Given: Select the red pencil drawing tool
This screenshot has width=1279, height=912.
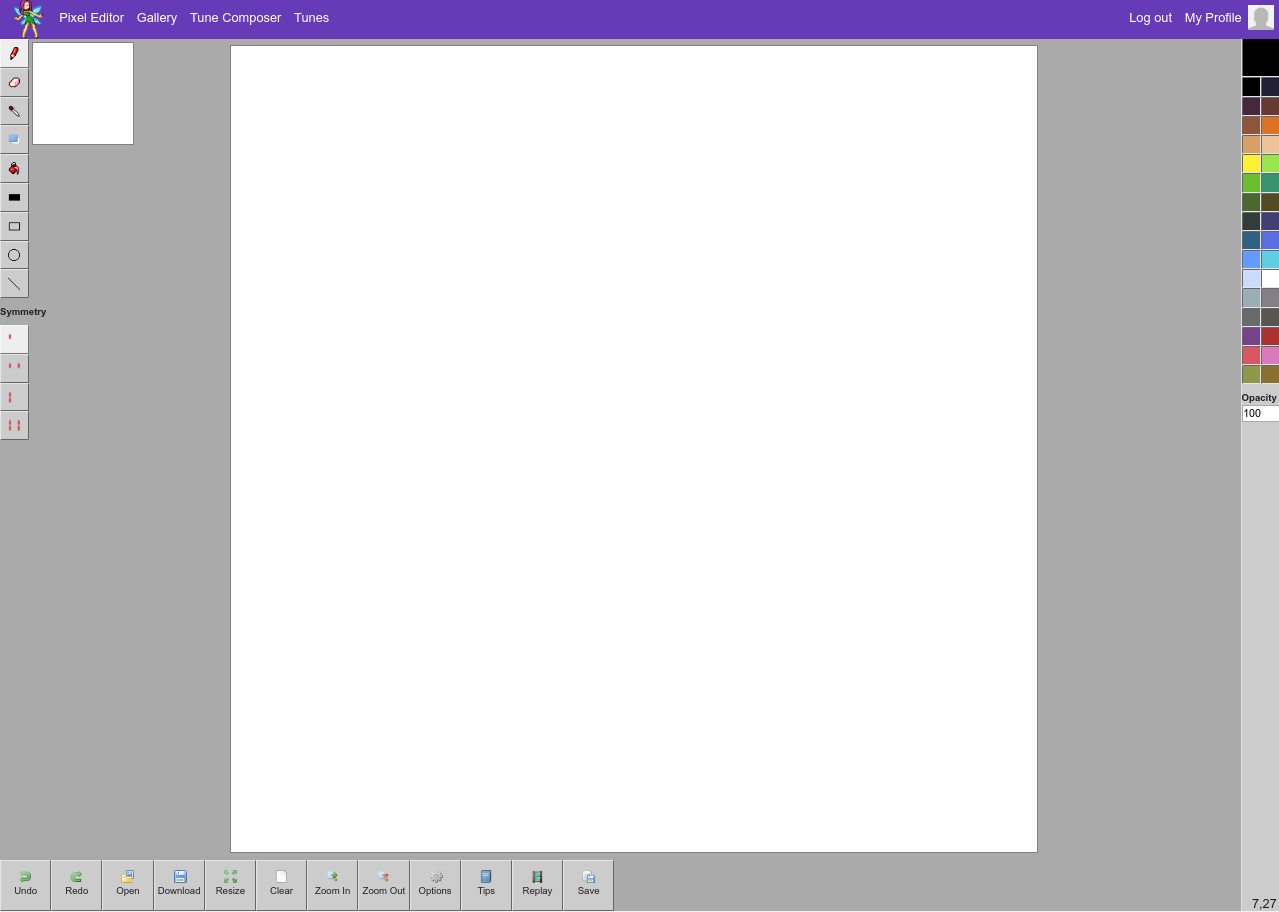Looking at the screenshot, I should click(14, 54).
